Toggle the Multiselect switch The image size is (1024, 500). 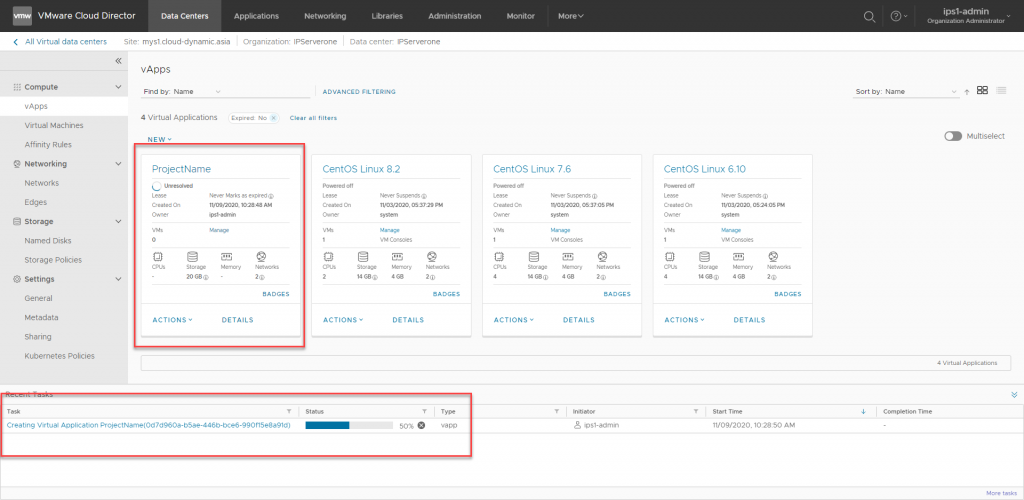[953, 135]
